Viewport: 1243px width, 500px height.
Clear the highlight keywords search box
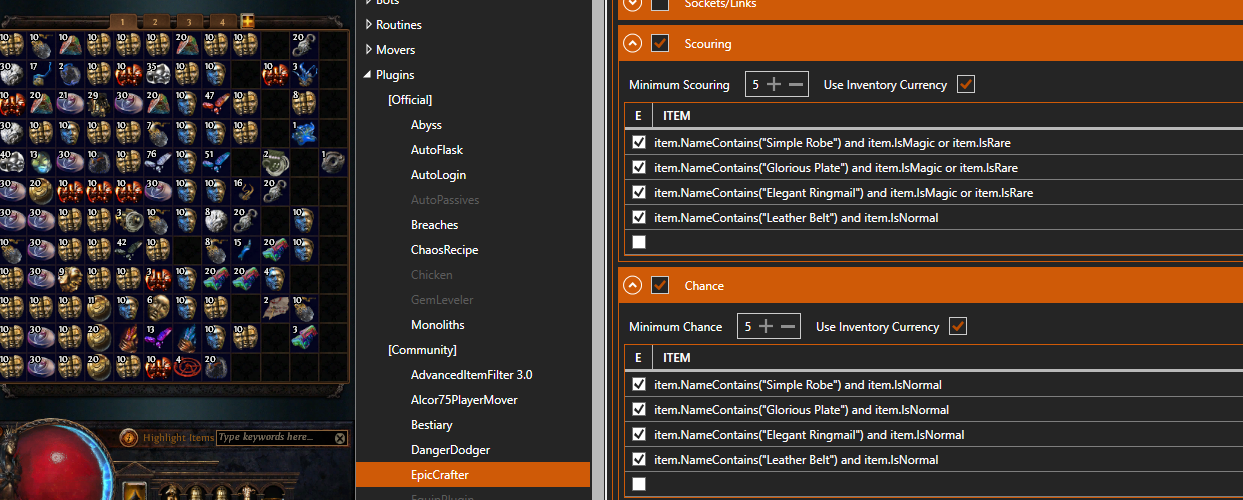pos(340,438)
